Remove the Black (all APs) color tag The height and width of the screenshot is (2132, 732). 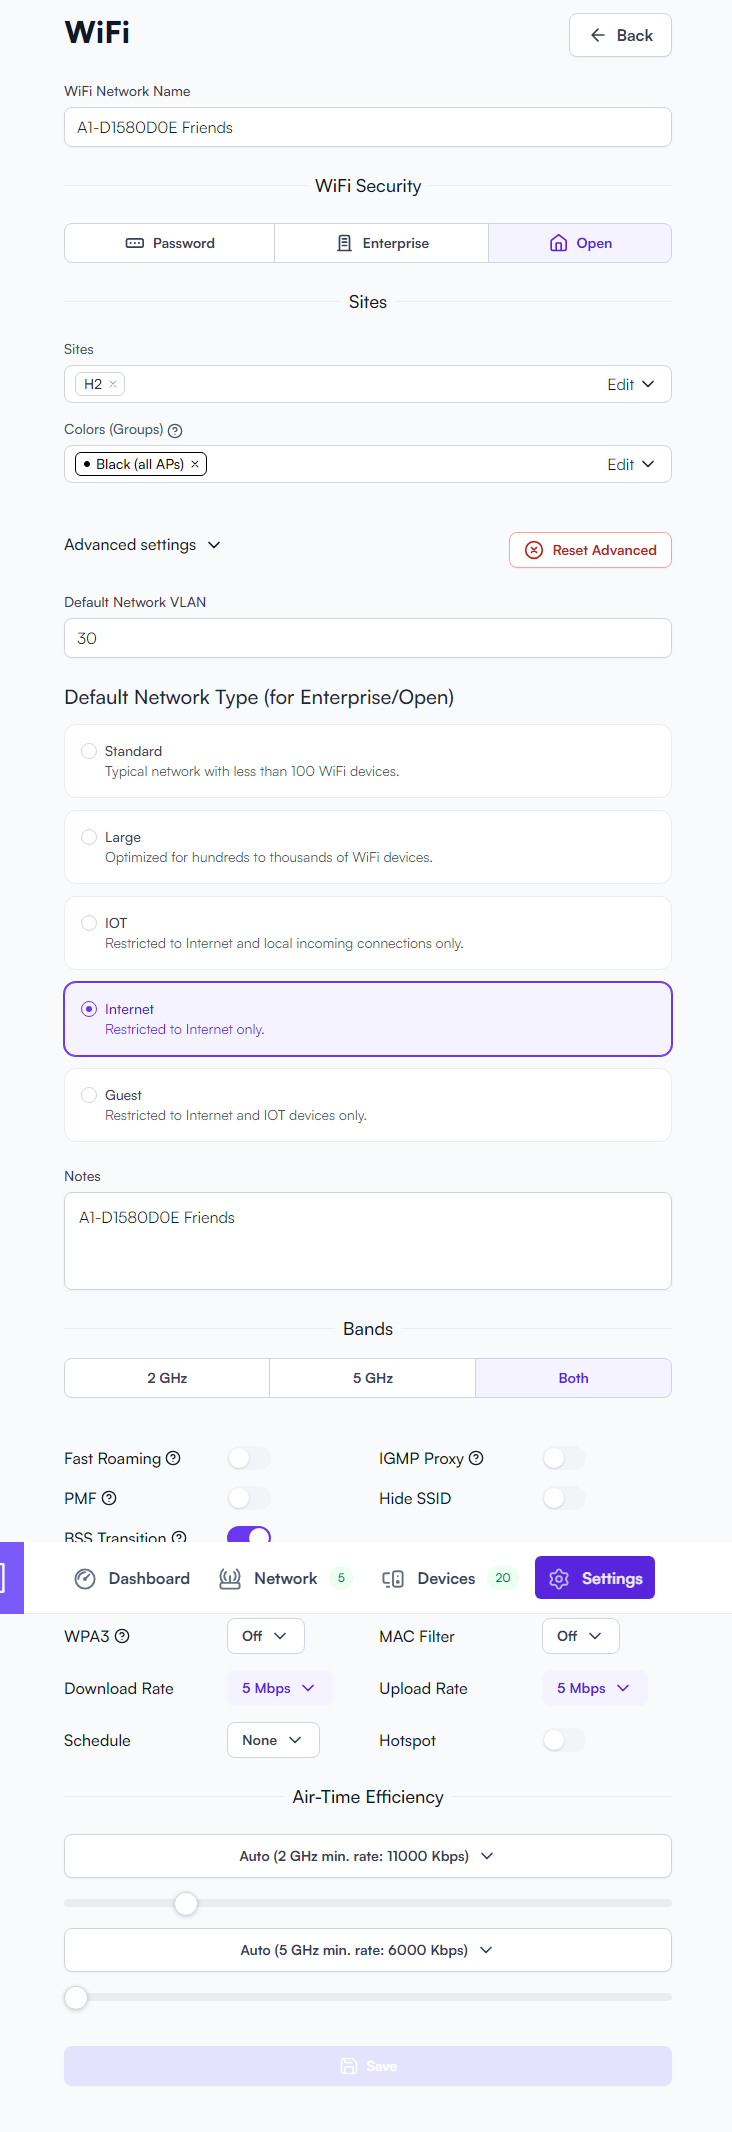coord(195,464)
